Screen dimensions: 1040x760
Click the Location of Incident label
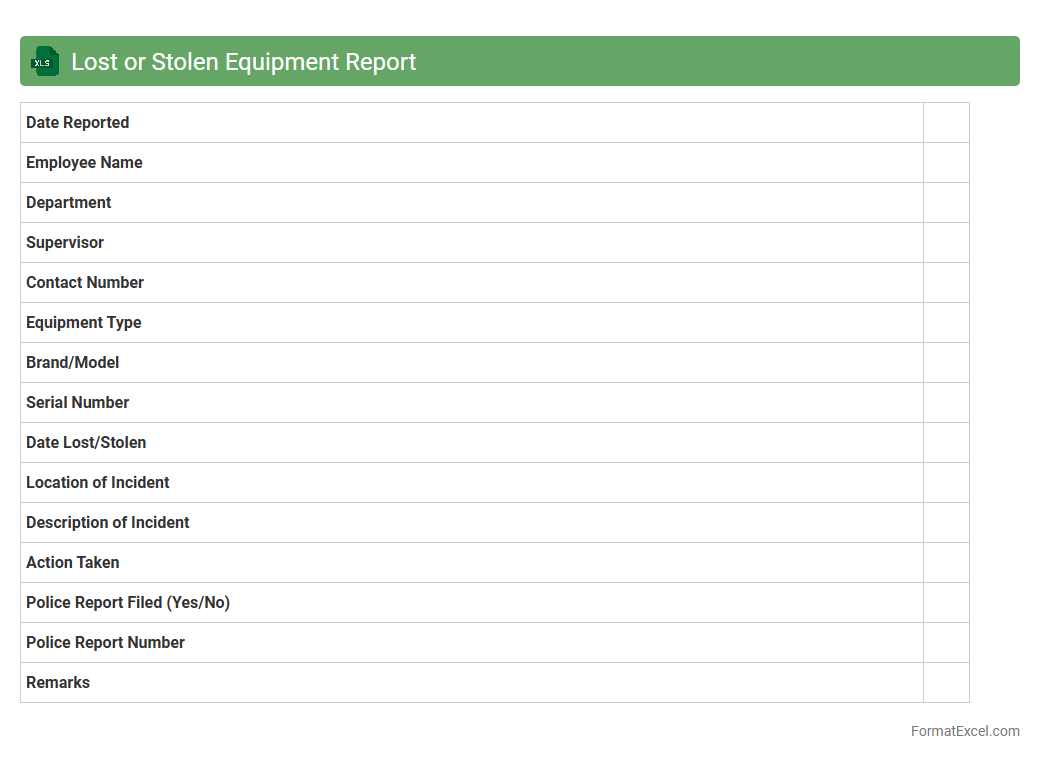(98, 483)
